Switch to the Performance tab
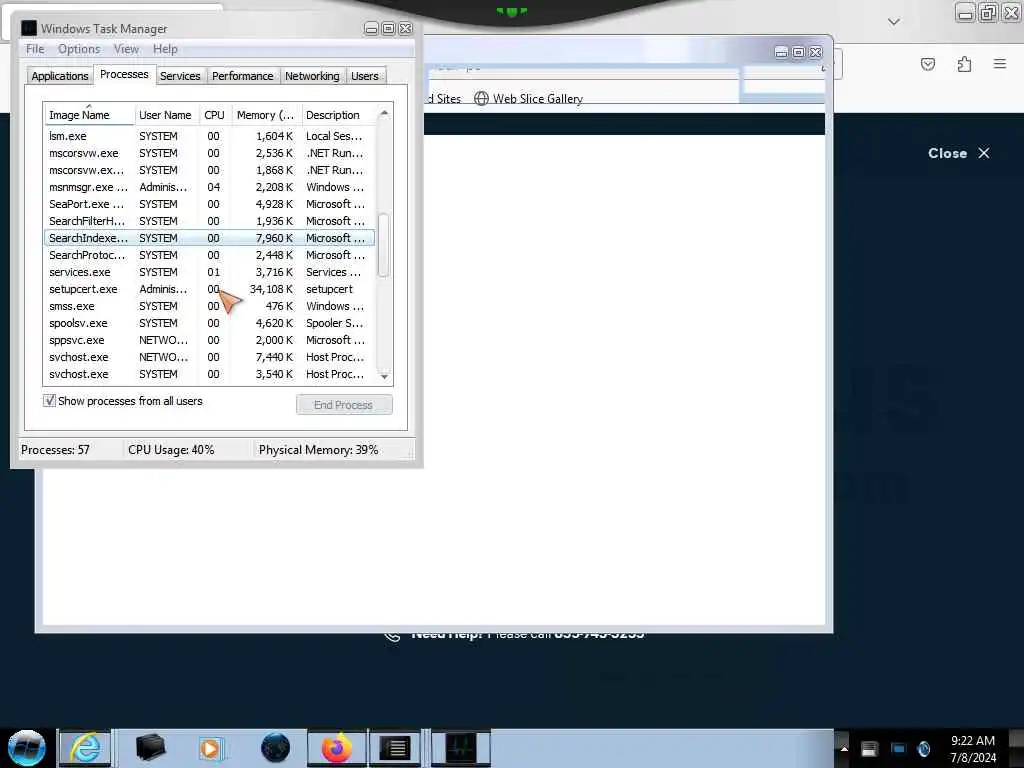1024x768 pixels. tap(243, 76)
